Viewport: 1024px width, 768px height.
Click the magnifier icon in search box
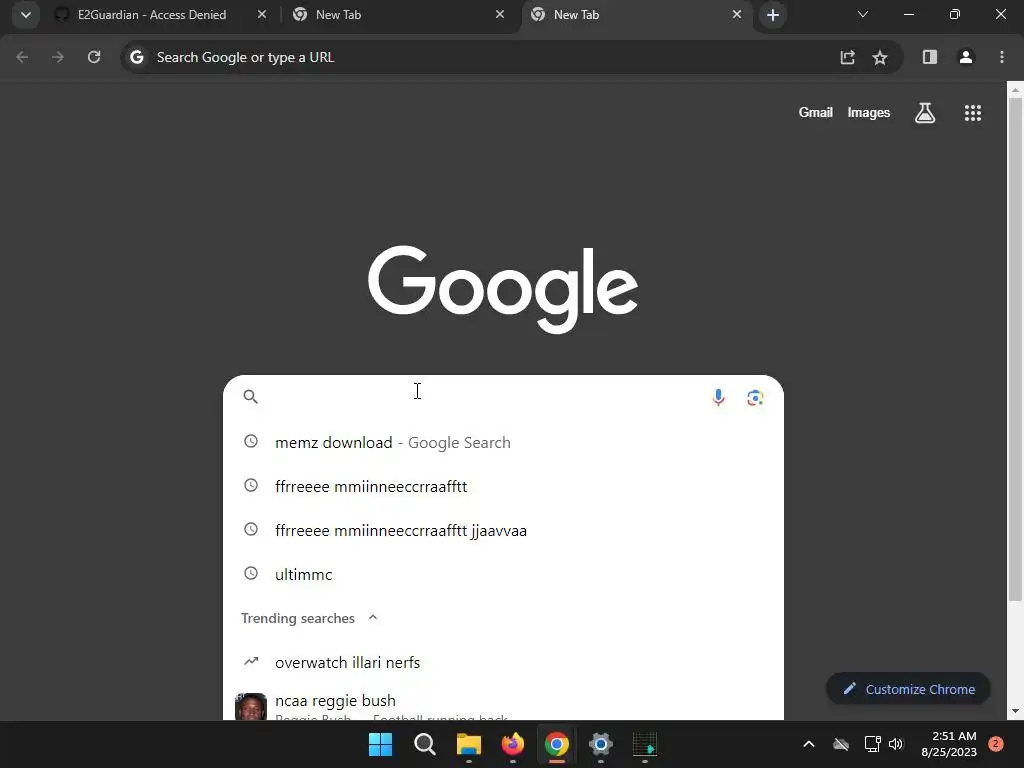pyautogui.click(x=251, y=396)
